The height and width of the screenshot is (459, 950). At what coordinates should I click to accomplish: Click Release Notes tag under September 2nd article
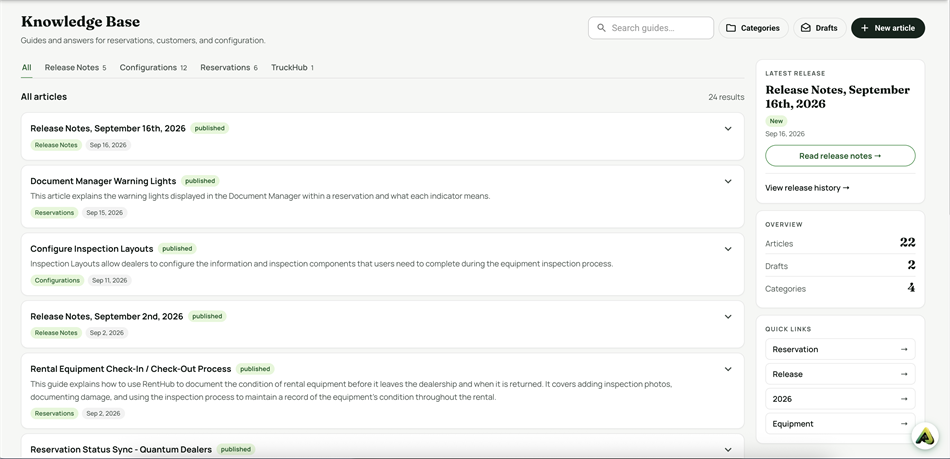click(x=56, y=333)
